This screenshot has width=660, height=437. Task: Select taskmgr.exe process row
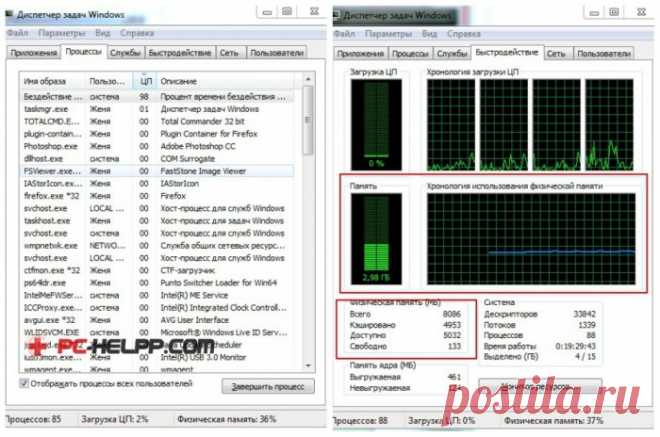157,109
